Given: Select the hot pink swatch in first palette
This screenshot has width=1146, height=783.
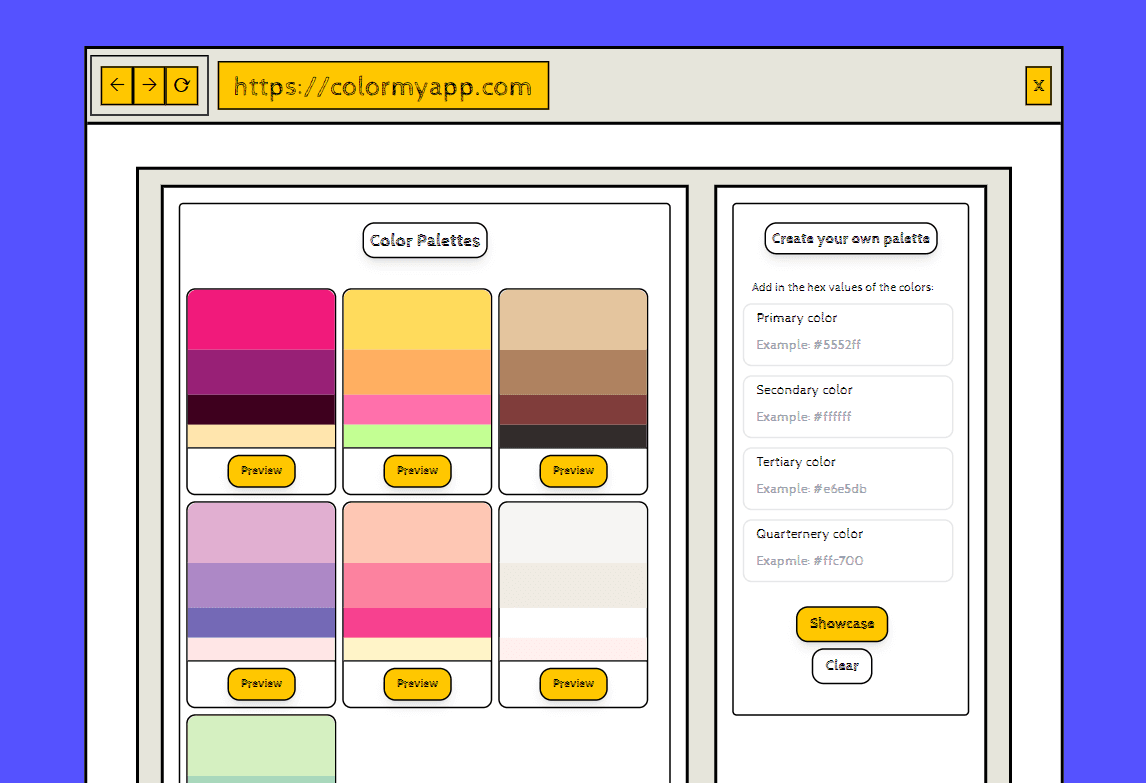Looking at the screenshot, I should tap(261, 320).
